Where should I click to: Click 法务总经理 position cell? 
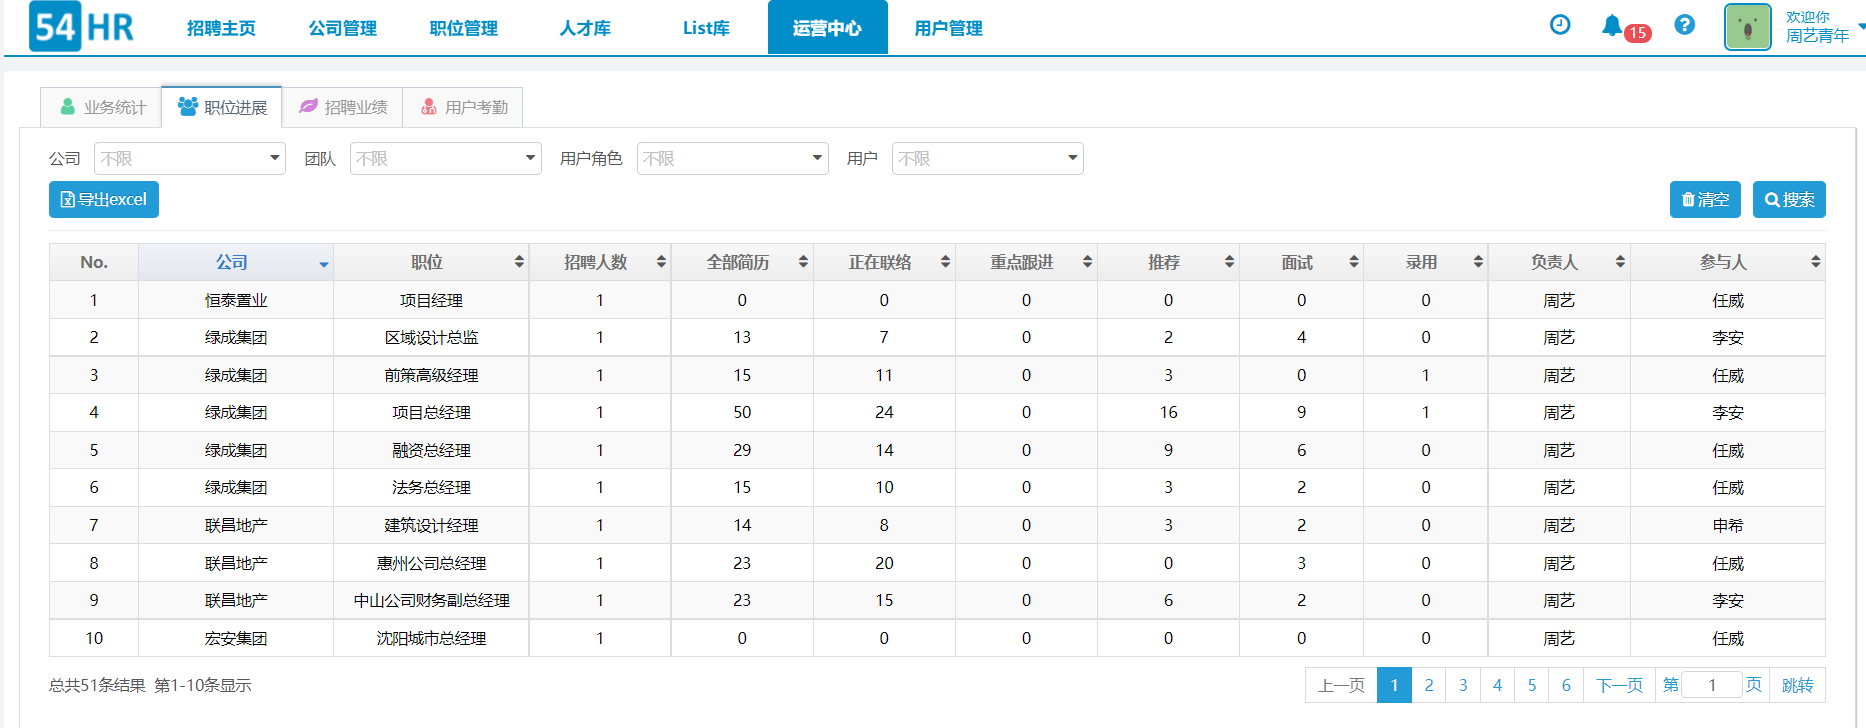431,487
